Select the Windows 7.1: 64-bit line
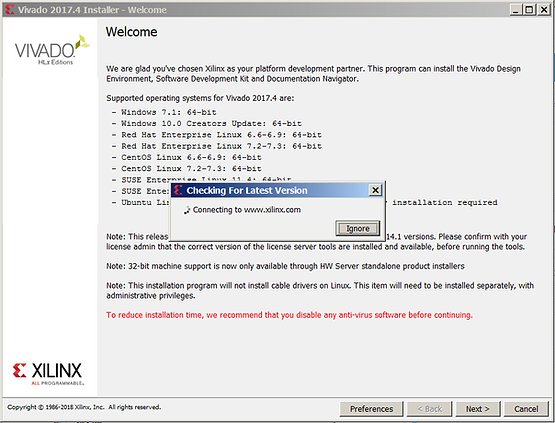555x423 pixels. point(164,112)
